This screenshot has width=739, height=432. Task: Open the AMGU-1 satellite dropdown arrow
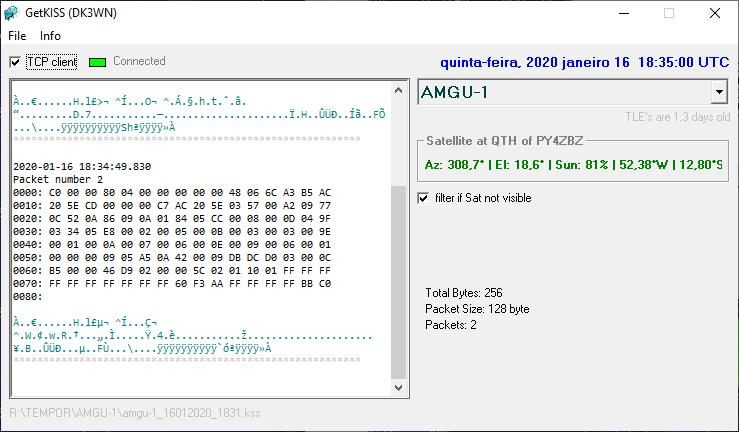pos(719,92)
